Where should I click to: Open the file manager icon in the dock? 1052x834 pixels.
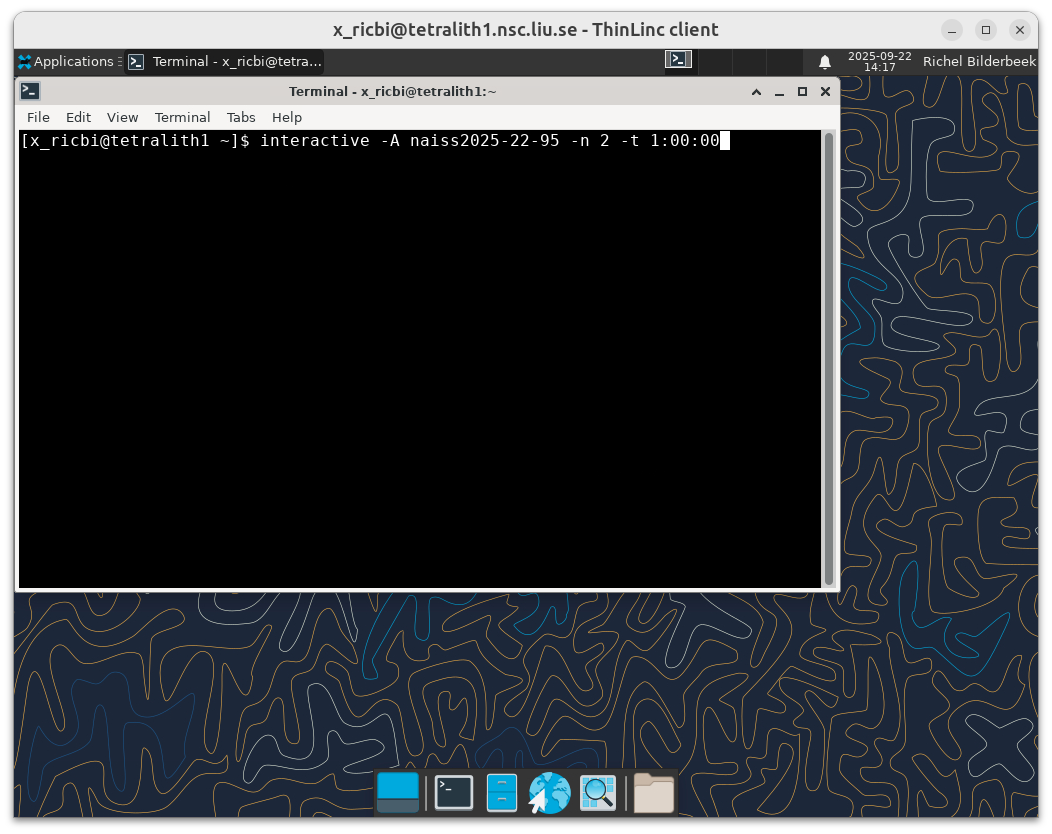(501, 792)
